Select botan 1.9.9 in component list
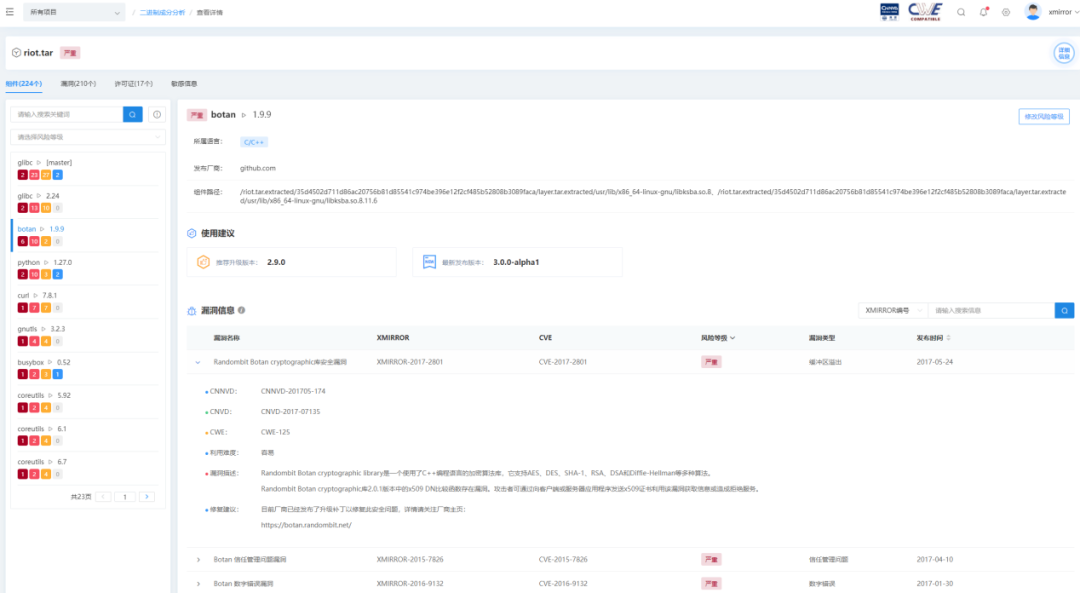This screenshot has height=593, width=1080. [x=87, y=235]
